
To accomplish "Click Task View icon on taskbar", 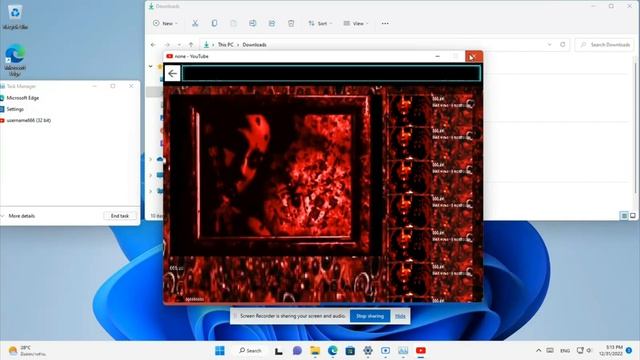I will coord(279,351).
